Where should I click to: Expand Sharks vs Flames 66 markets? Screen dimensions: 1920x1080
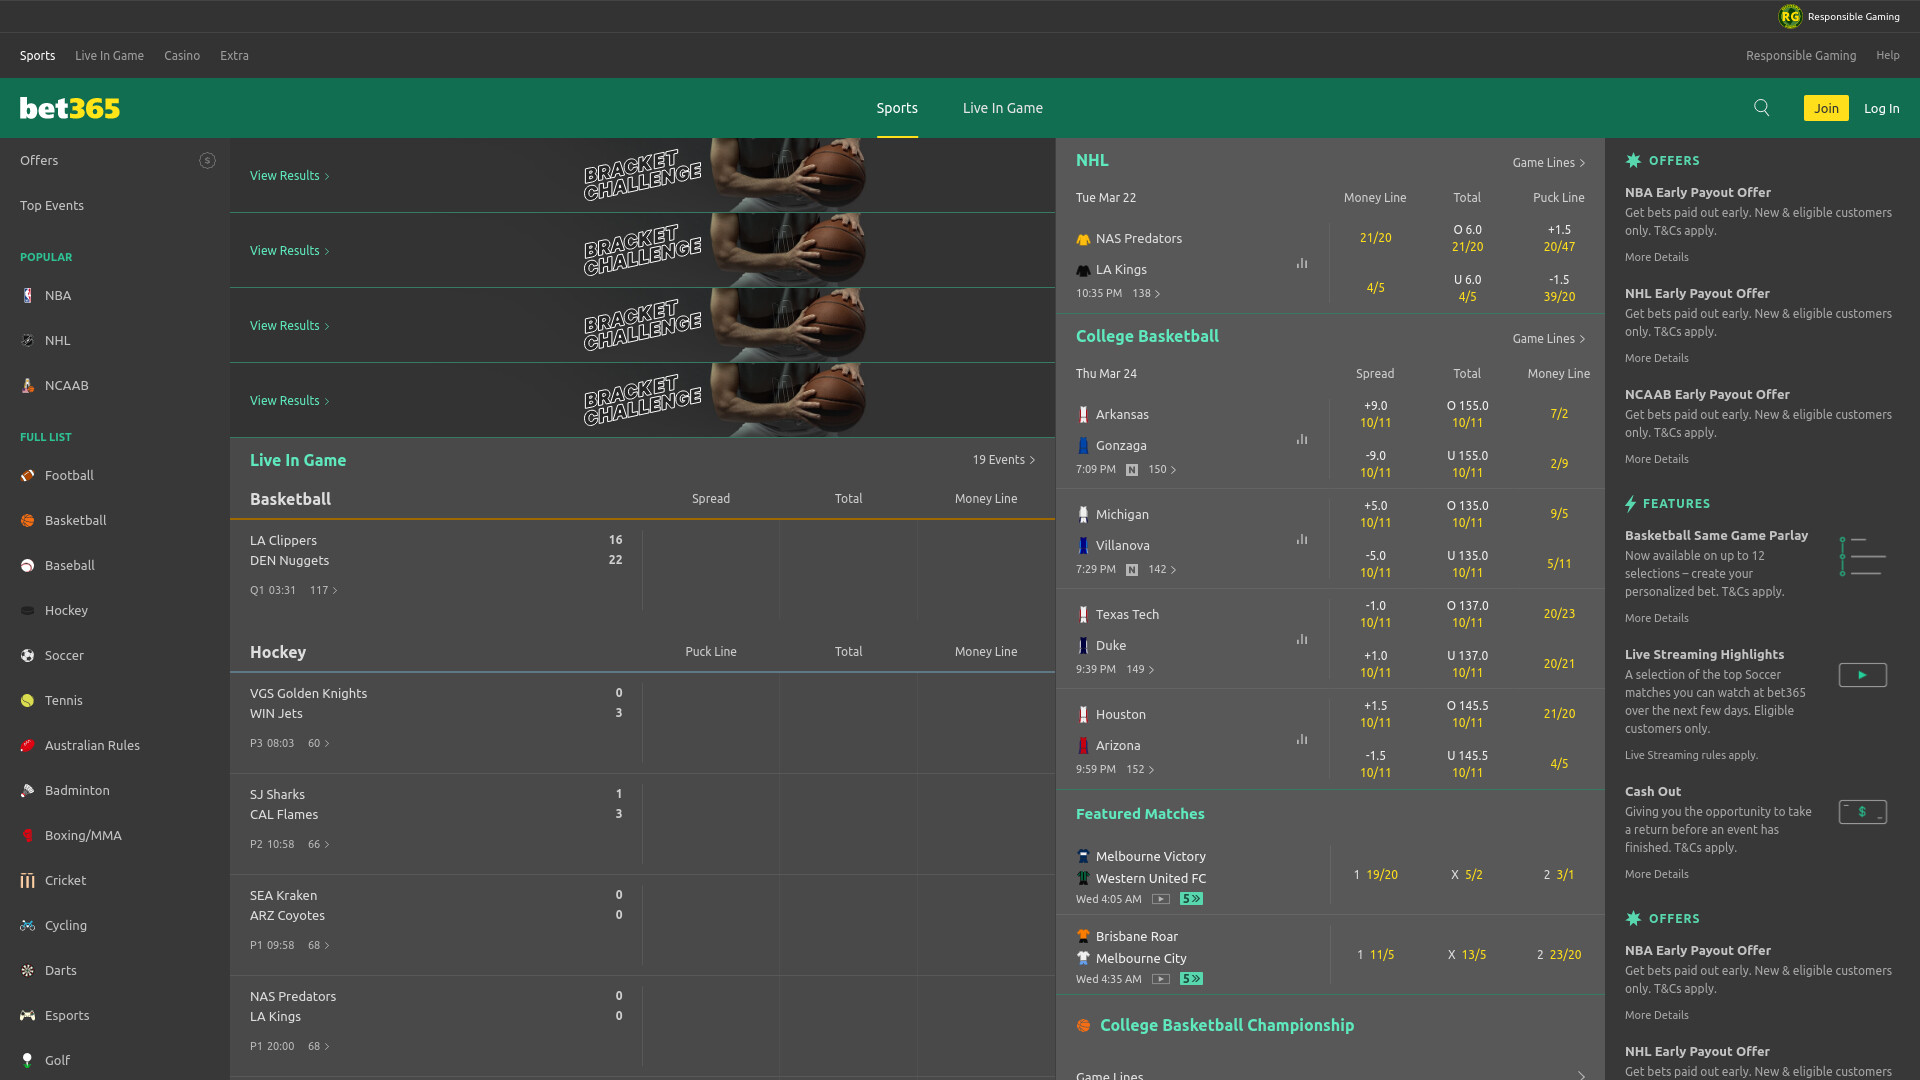pyautogui.click(x=319, y=844)
